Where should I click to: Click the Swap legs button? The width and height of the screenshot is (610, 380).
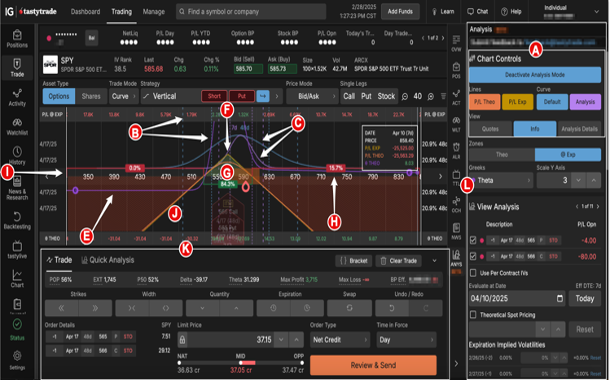pos(349,308)
